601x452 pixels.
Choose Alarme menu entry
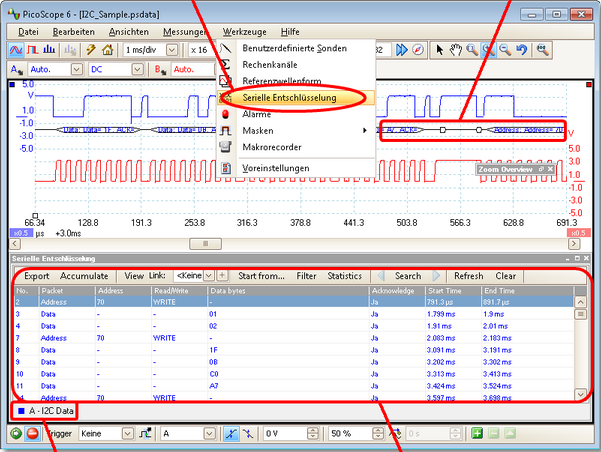(x=295, y=114)
